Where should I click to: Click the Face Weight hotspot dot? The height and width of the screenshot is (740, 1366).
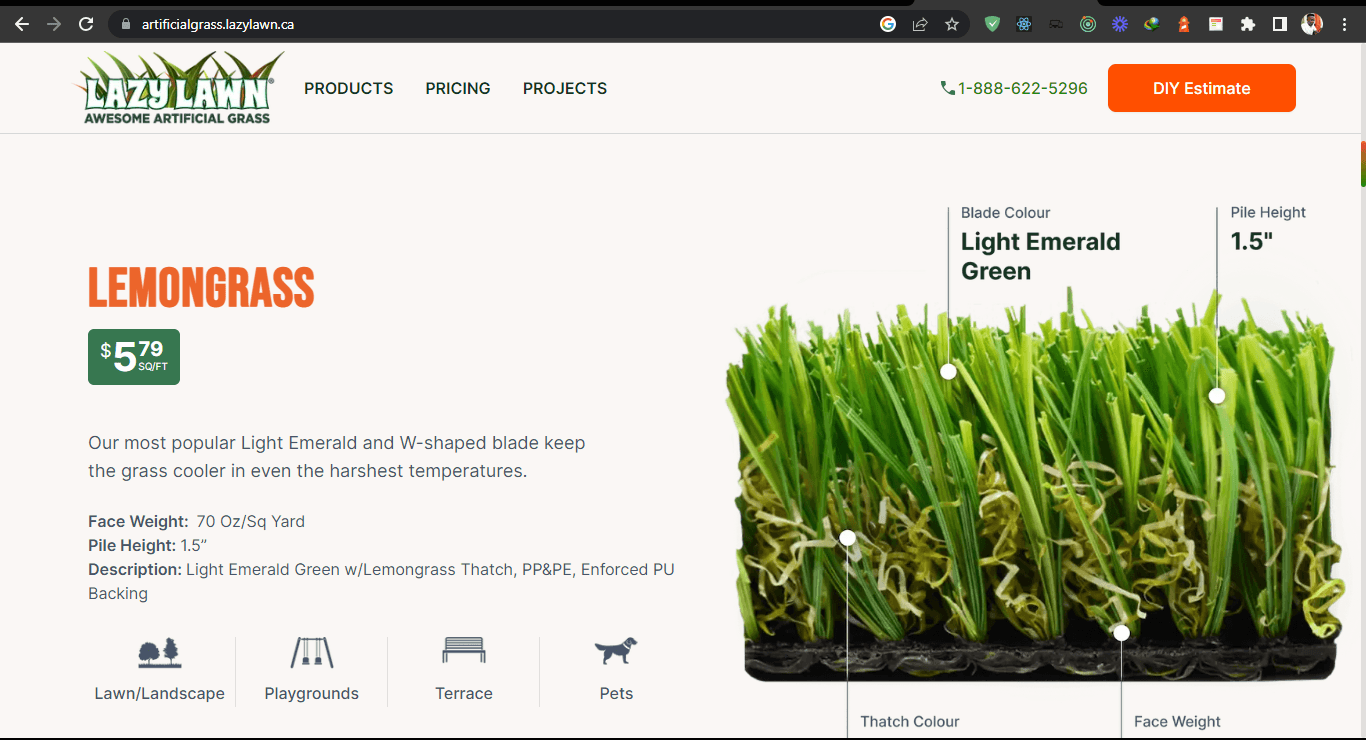(1122, 633)
